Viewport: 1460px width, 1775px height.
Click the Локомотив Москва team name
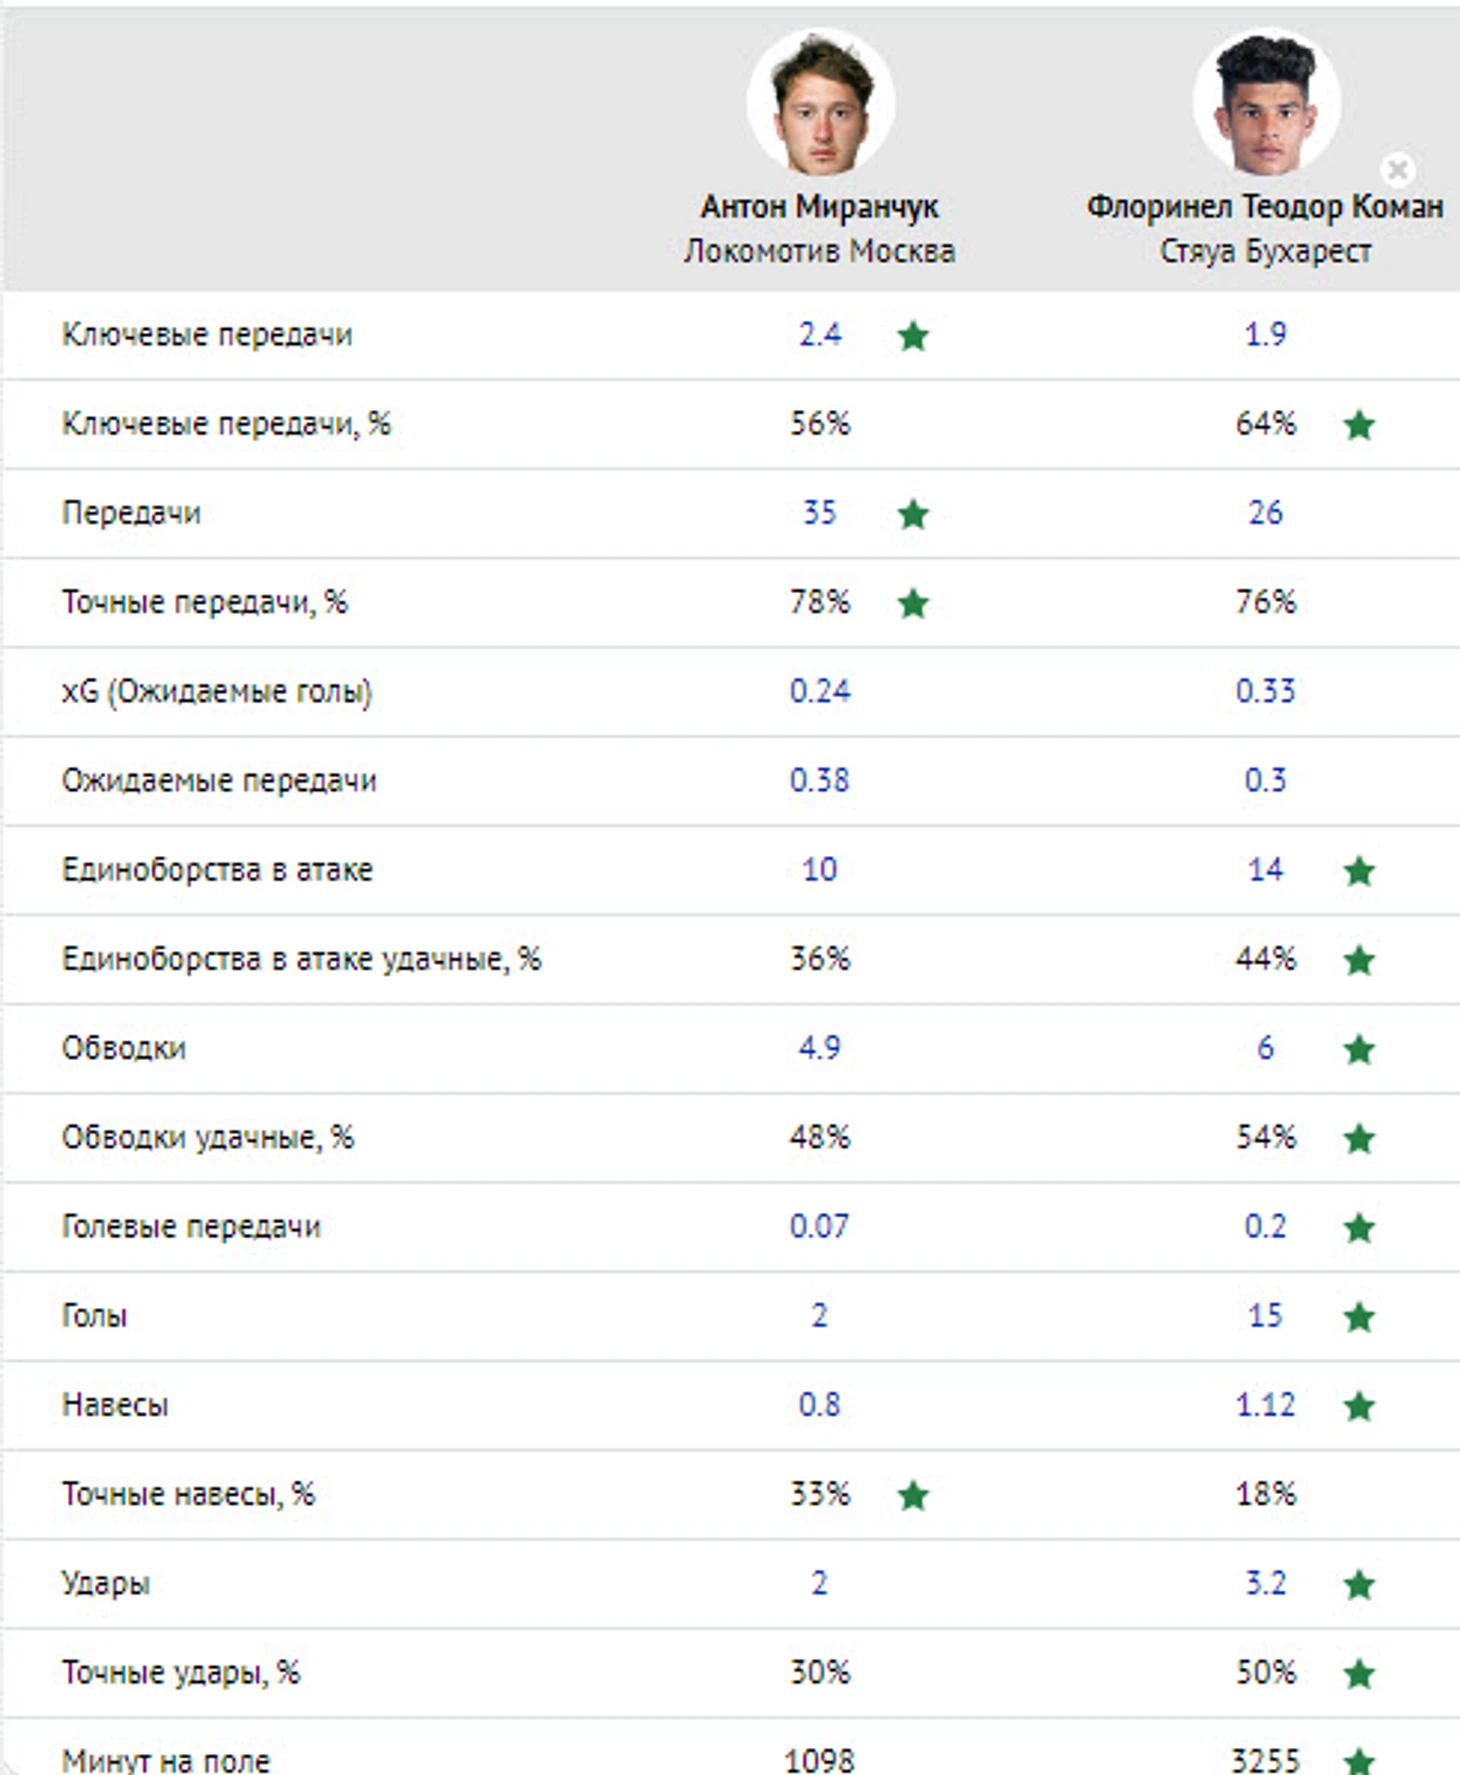[819, 251]
